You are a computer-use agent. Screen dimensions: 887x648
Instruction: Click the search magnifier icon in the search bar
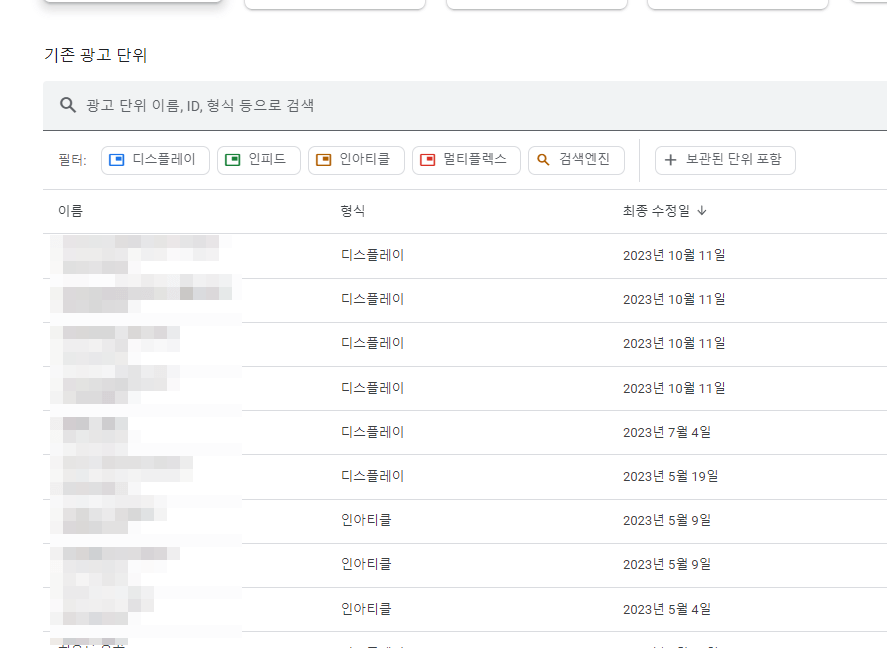[67, 103]
